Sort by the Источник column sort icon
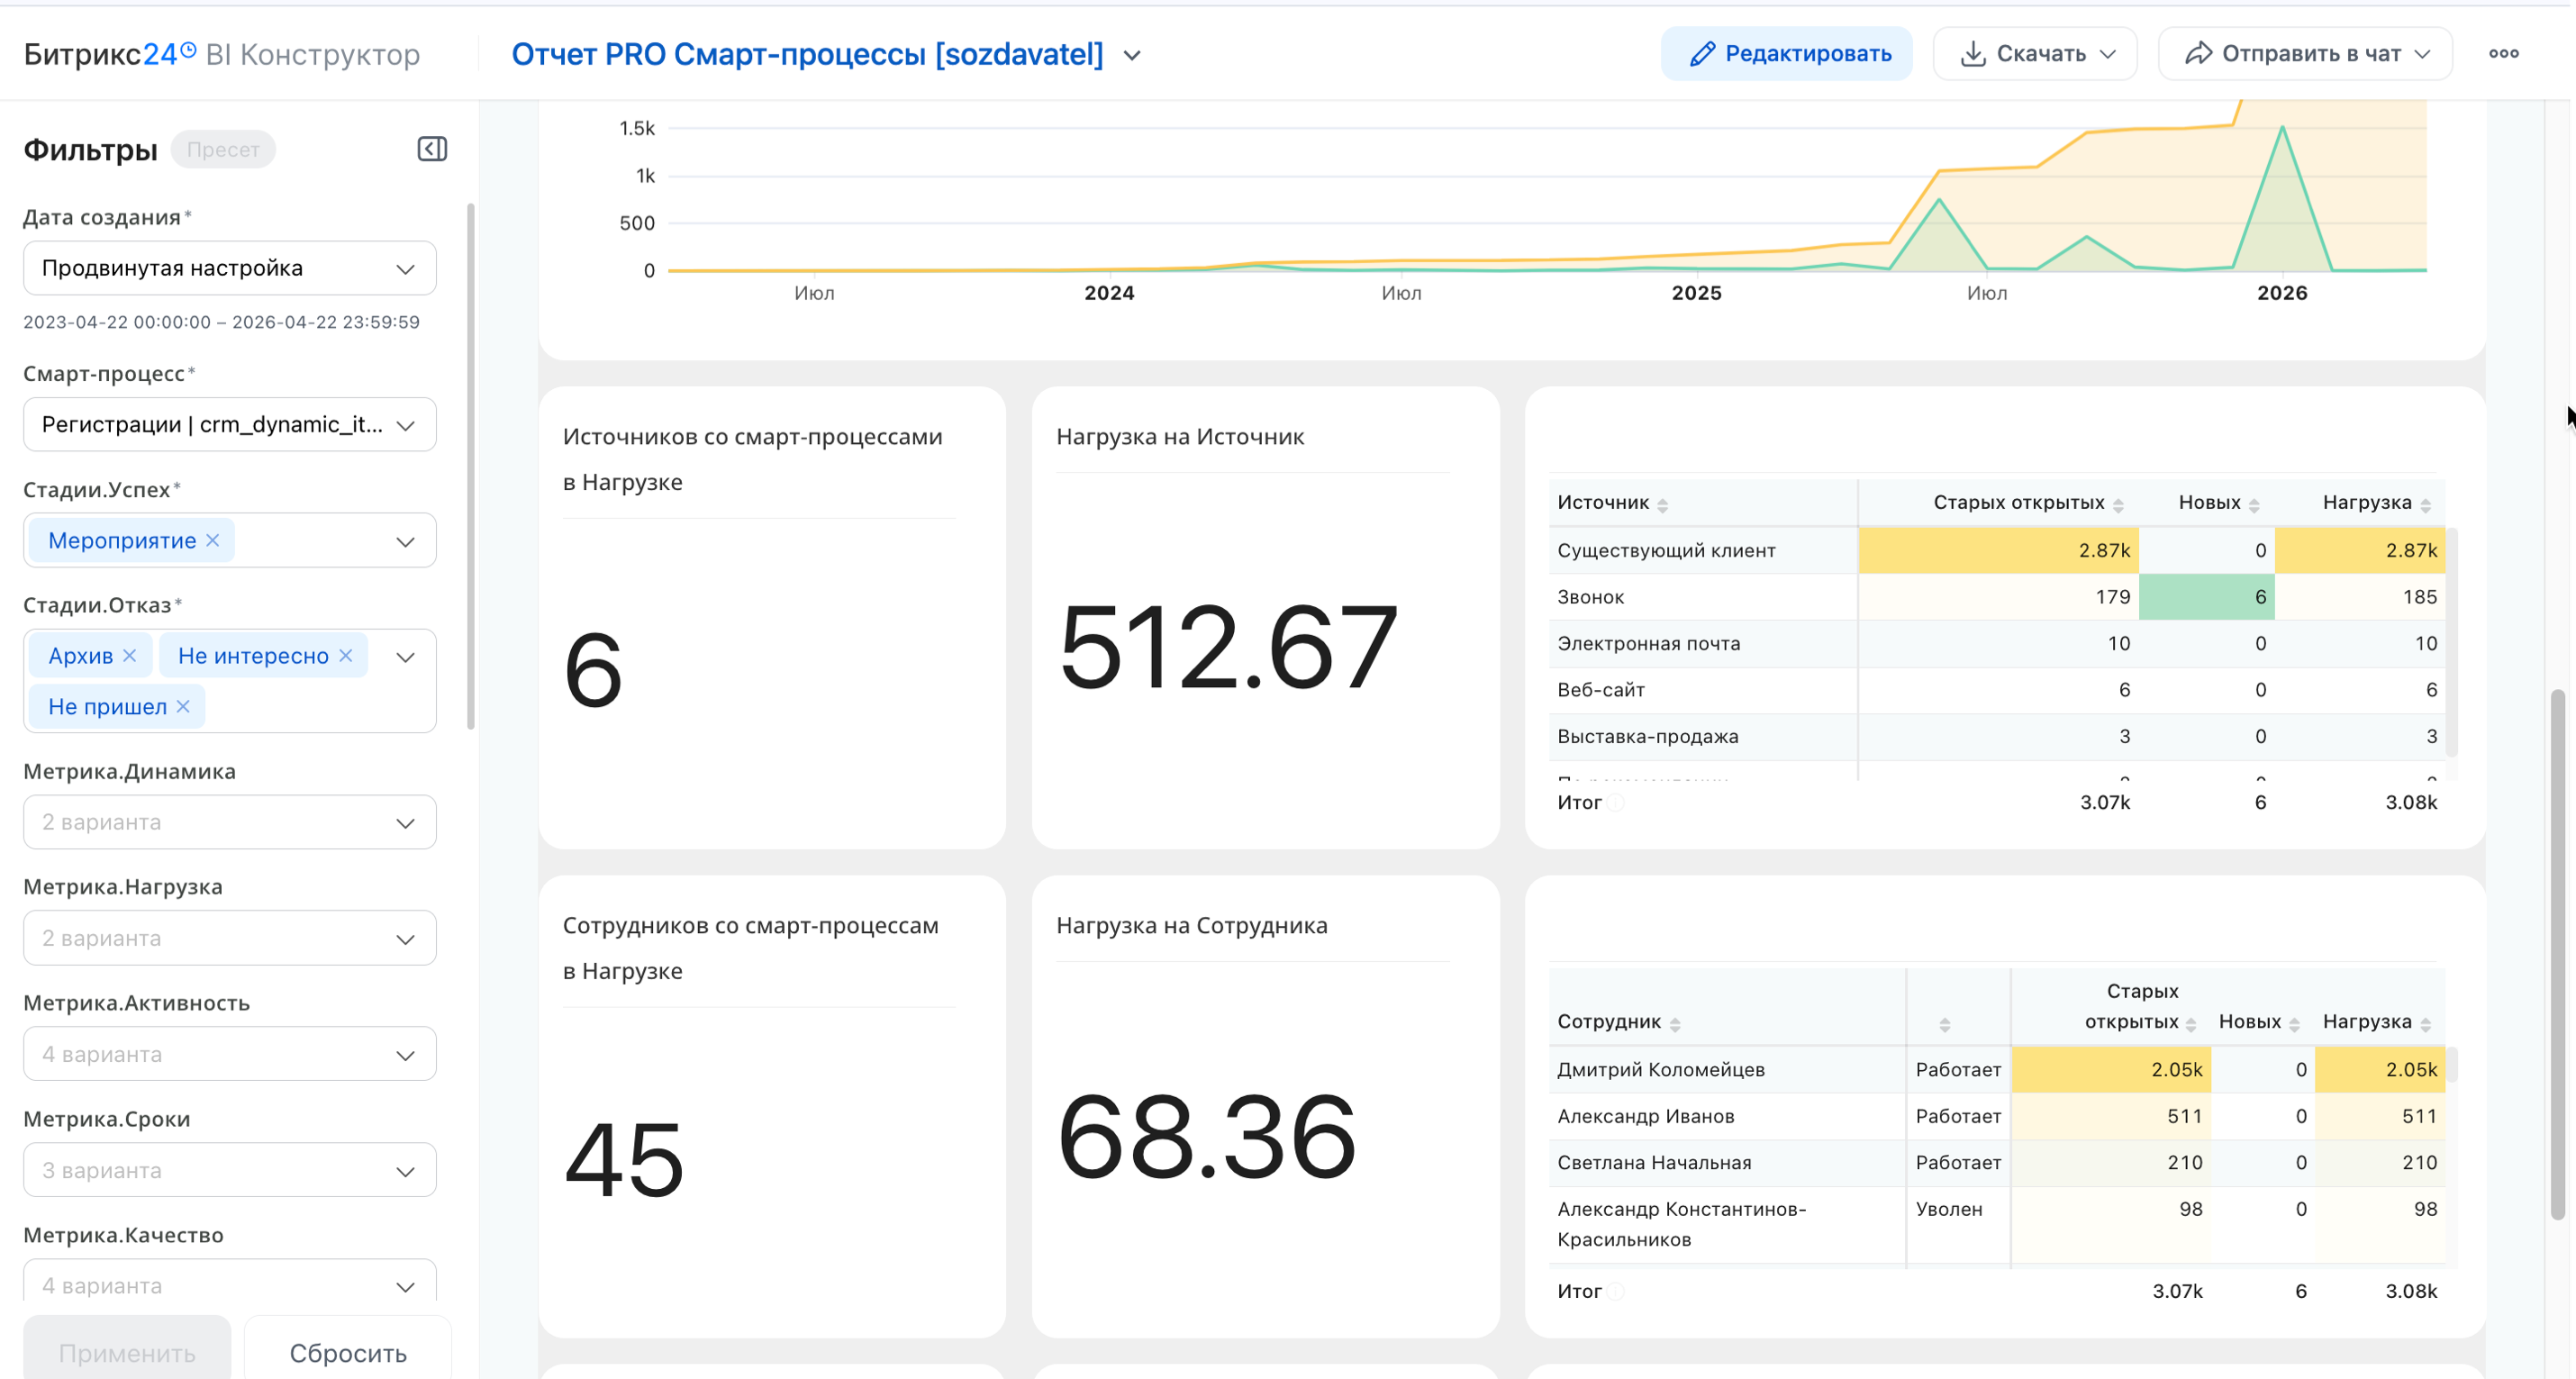2576x1379 pixels. [x=1662, y=505]
